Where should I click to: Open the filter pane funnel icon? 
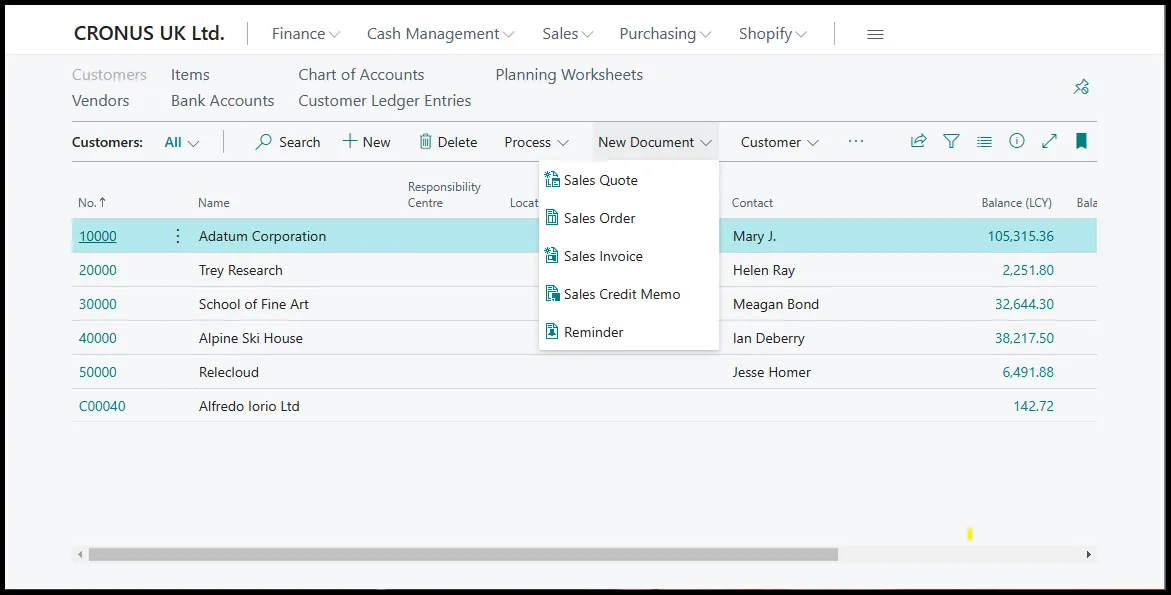951,141
